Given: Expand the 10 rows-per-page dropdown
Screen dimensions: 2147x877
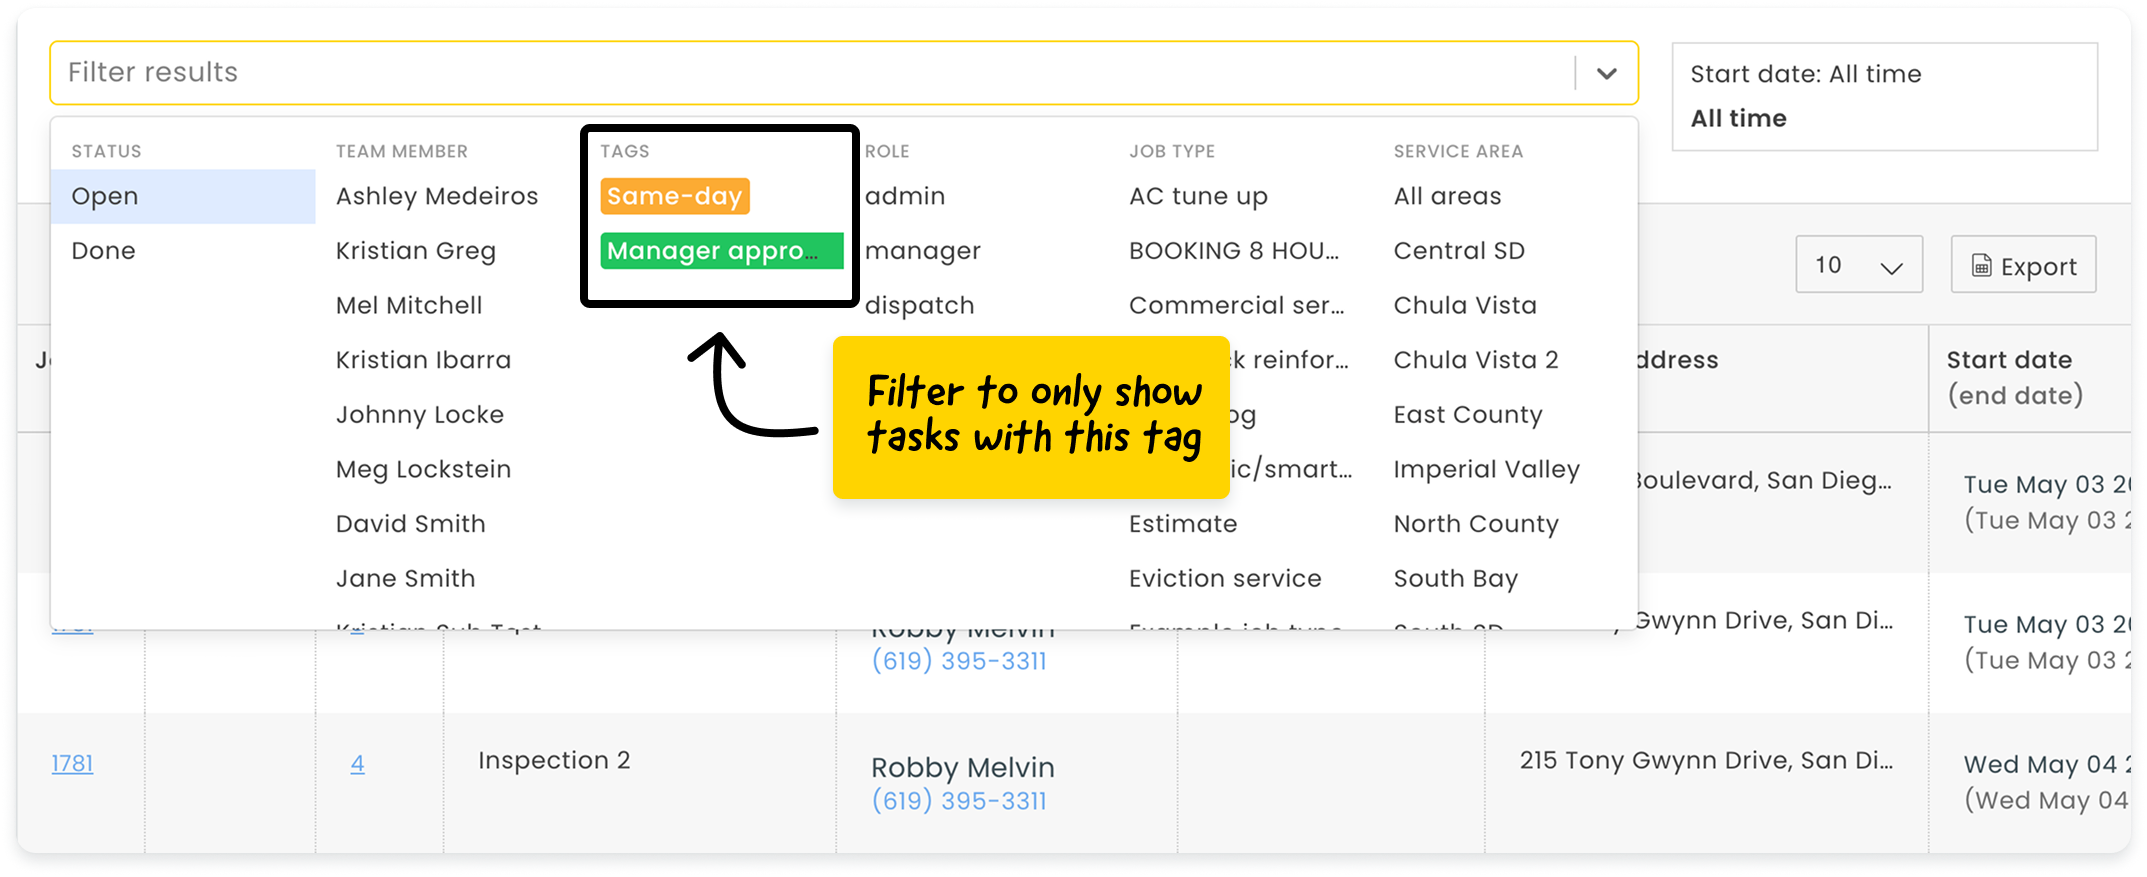Looking at the screenshot, I should click(x=1858, y=265).
